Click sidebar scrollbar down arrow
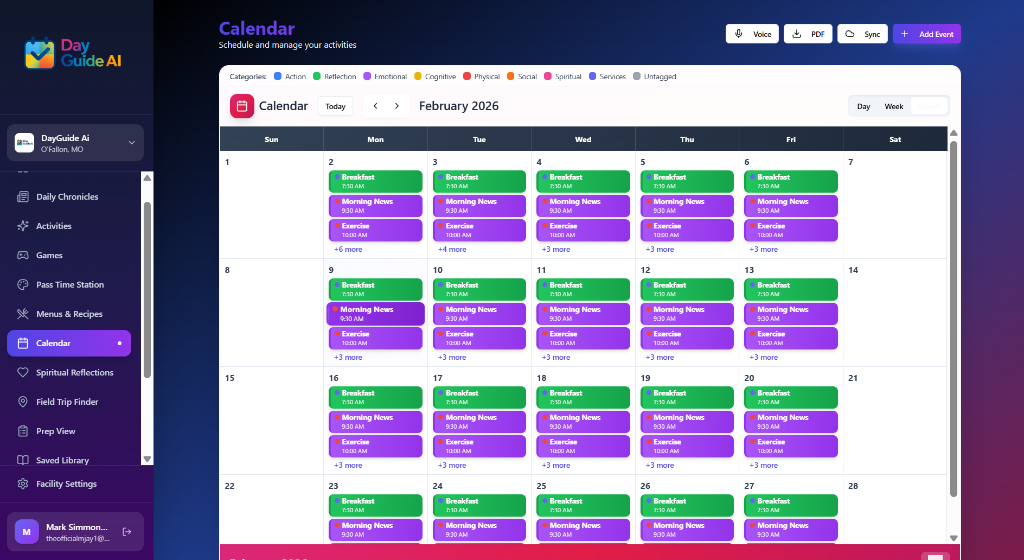The image size is (1024, 560). pos(147,459)
